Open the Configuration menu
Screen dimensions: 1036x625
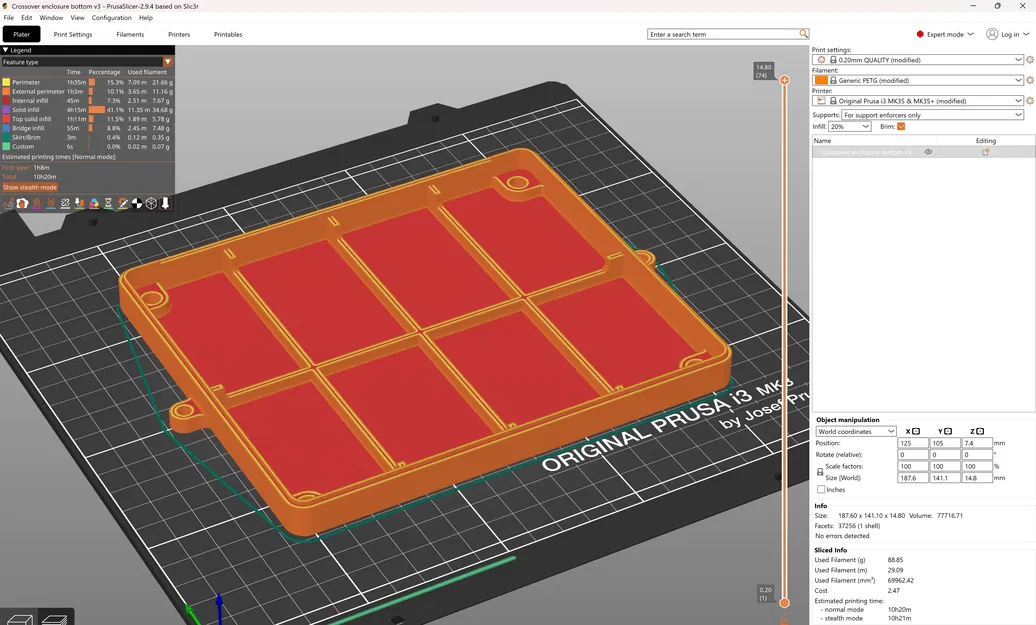pos(111,18)
